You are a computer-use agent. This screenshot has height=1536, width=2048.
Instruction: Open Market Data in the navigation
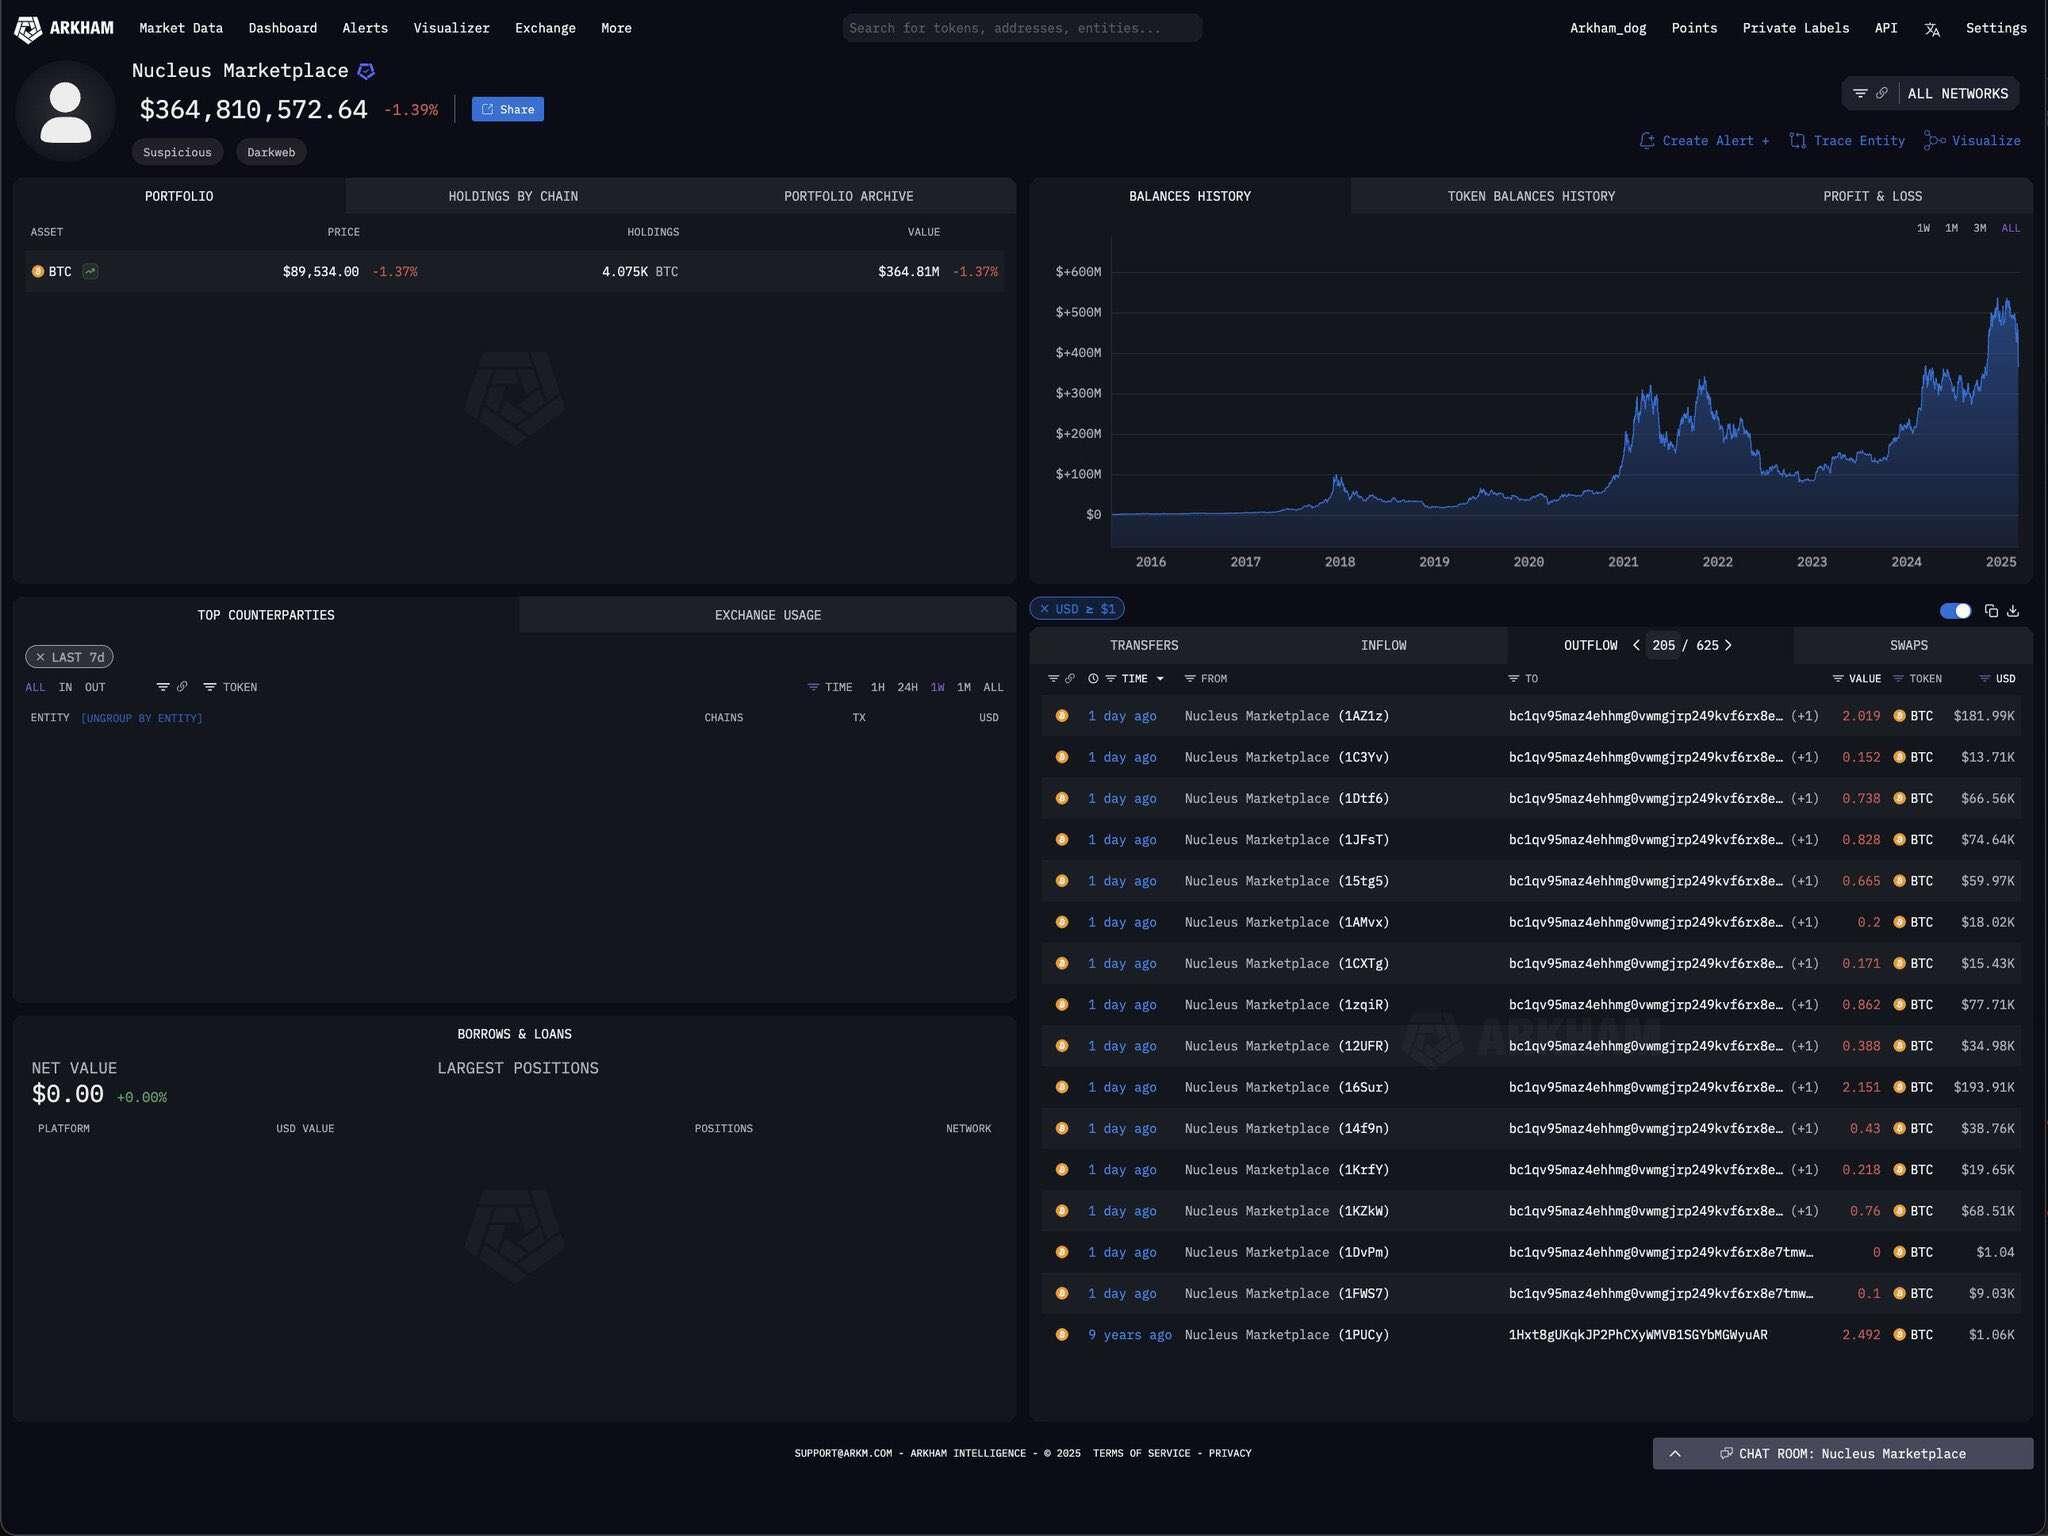point(181,28)
